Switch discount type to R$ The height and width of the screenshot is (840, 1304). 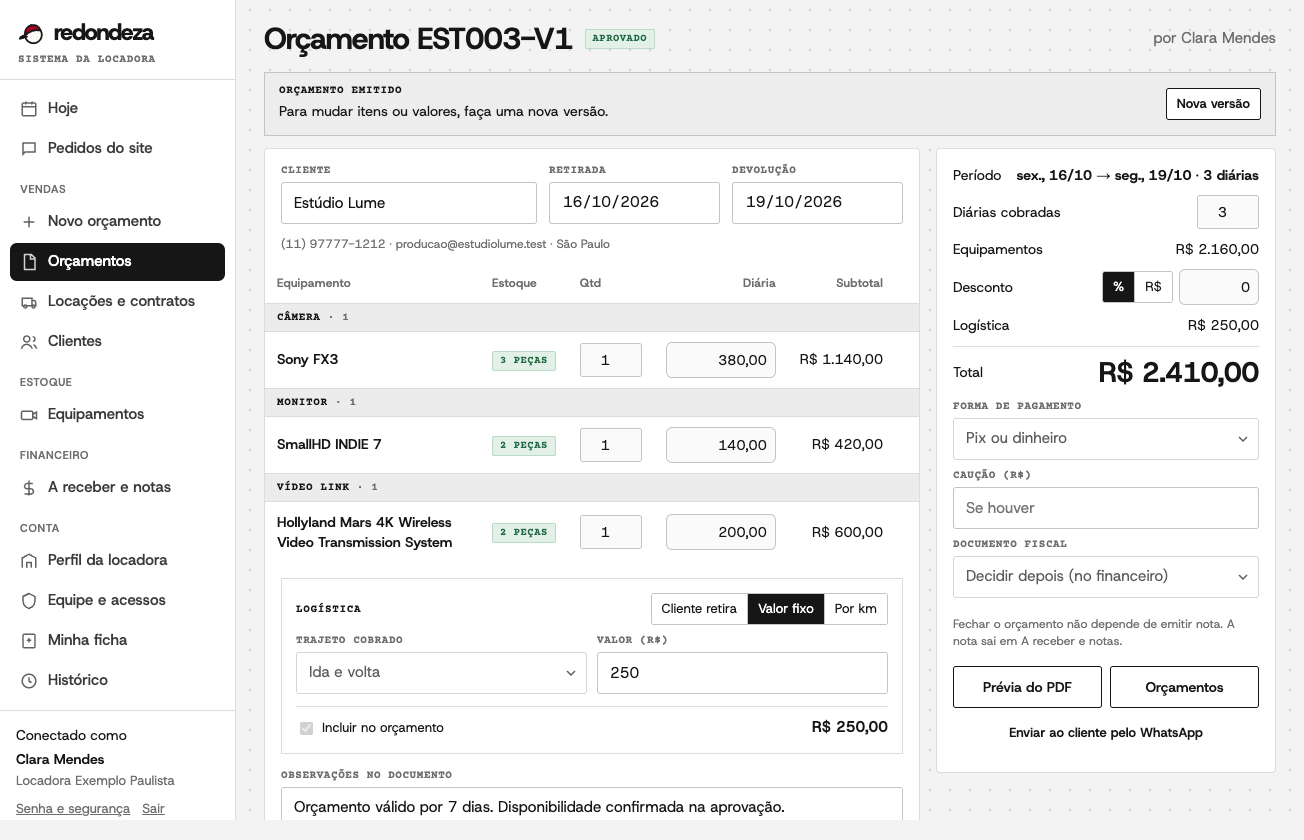1153,287
